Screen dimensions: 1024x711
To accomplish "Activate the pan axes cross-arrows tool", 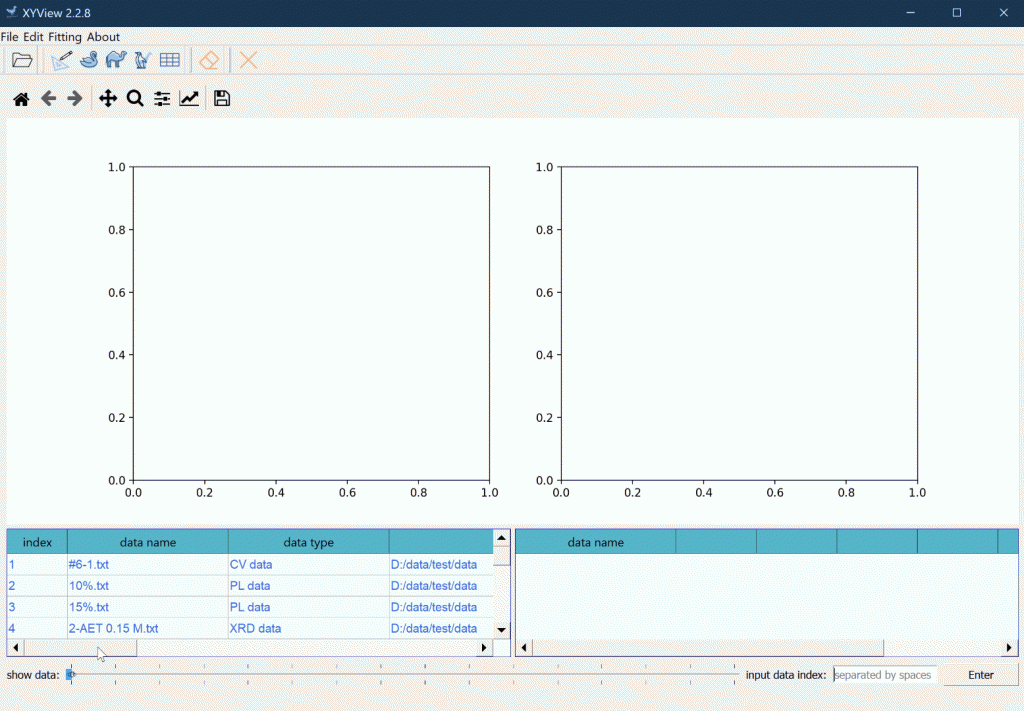I will coord(108,99).
